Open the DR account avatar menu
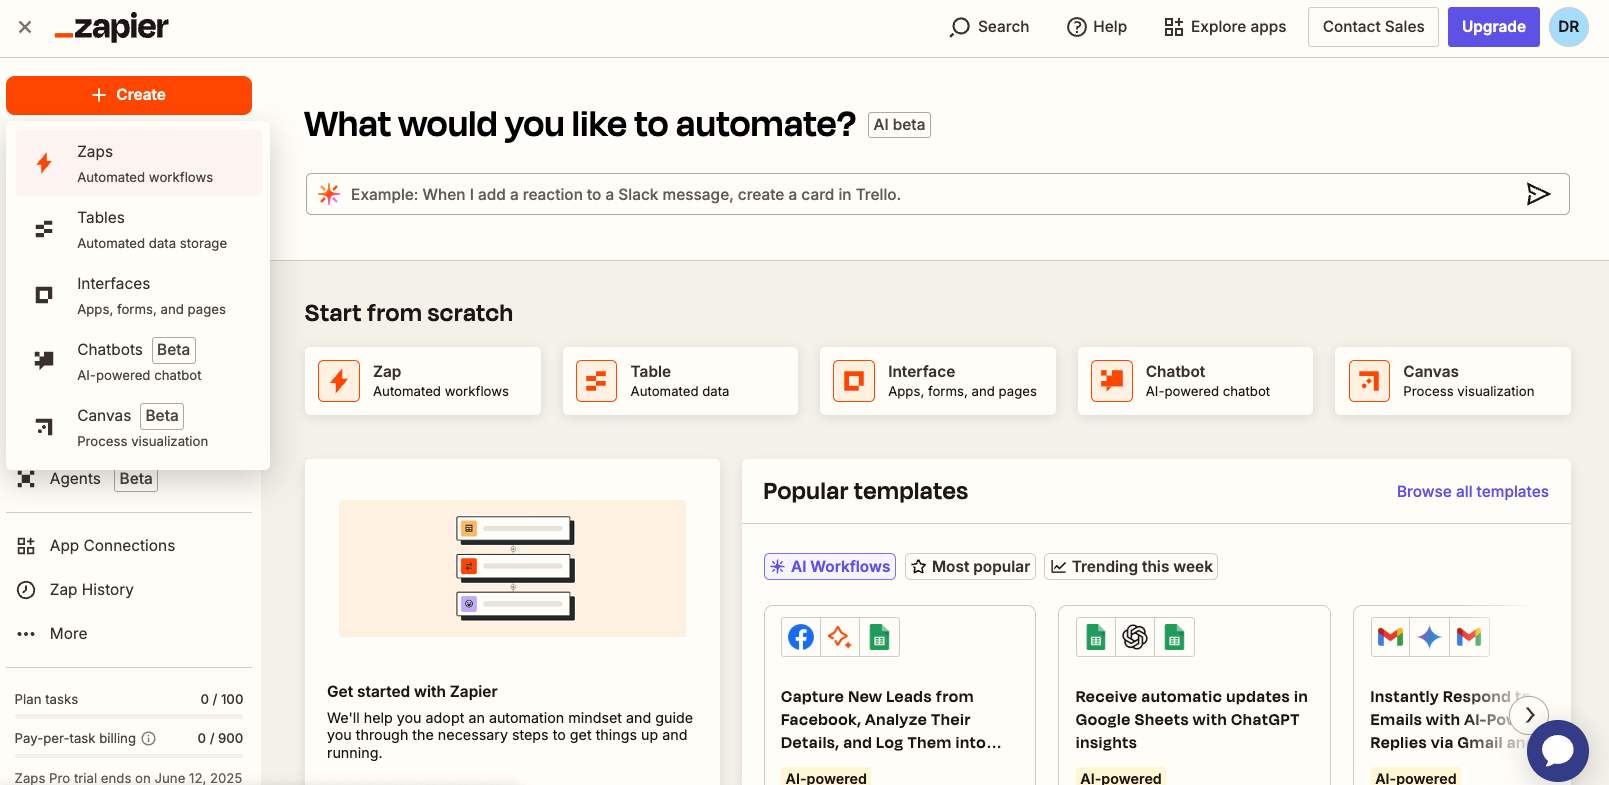 pos(1568,27)
